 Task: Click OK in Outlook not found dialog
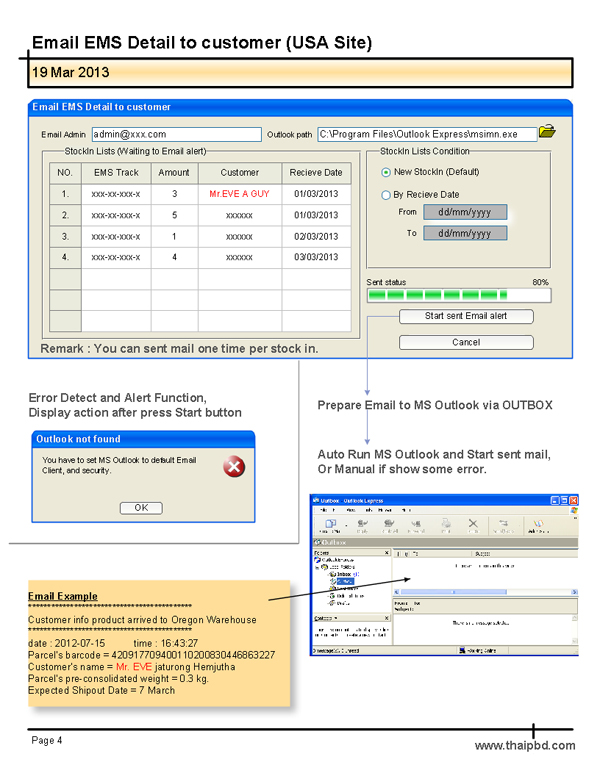point(141,508)
